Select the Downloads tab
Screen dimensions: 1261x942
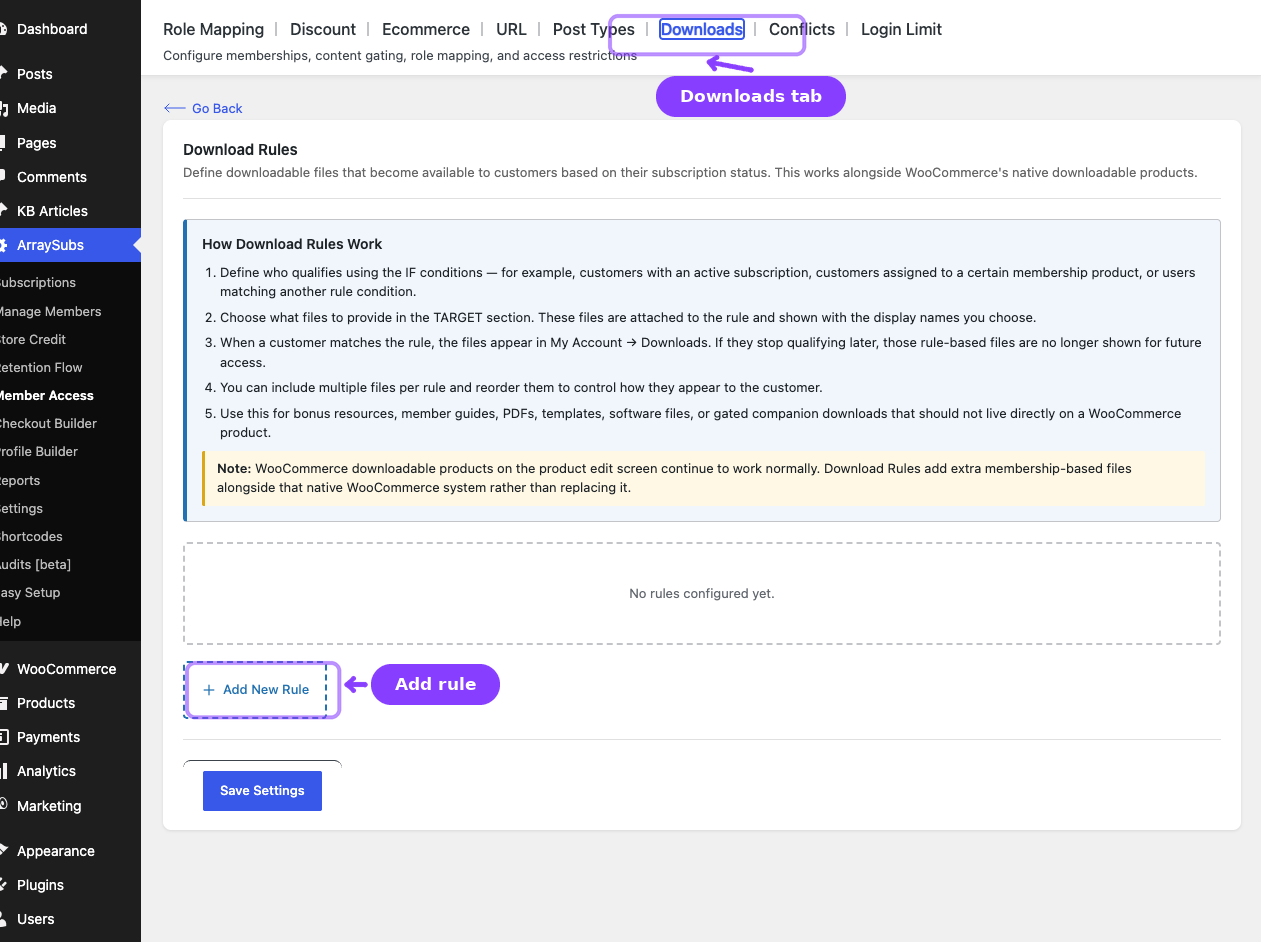[702, 29]
